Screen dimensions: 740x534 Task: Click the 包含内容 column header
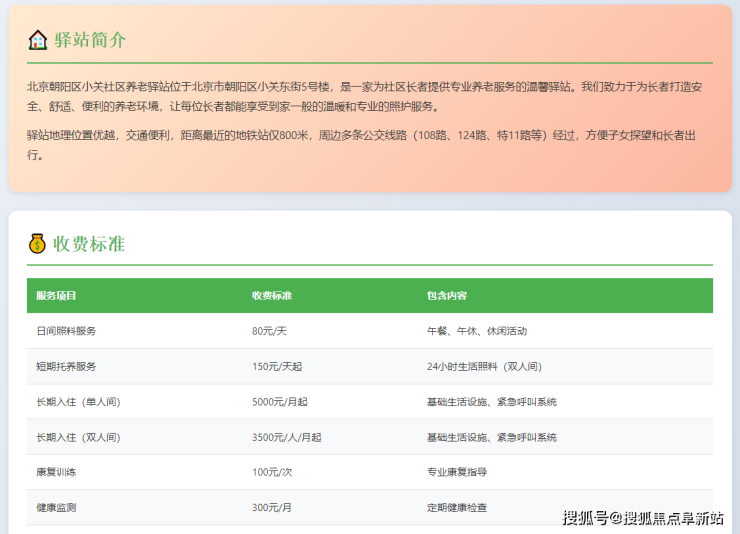pyautogui.click(x=447, y=296)
